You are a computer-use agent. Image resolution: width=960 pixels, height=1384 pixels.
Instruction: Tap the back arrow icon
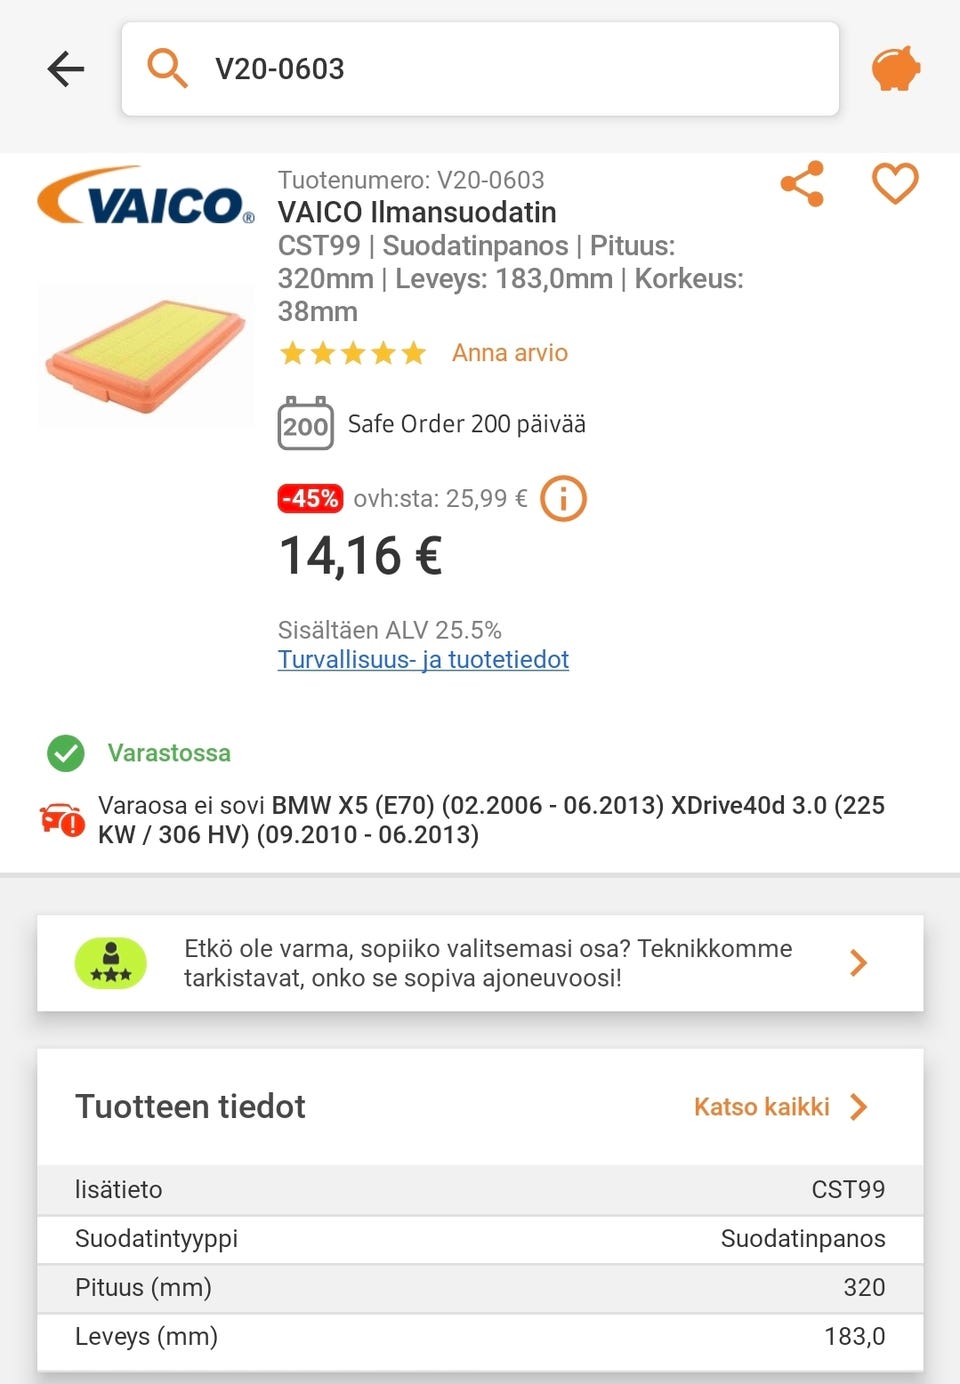point(66,69)
